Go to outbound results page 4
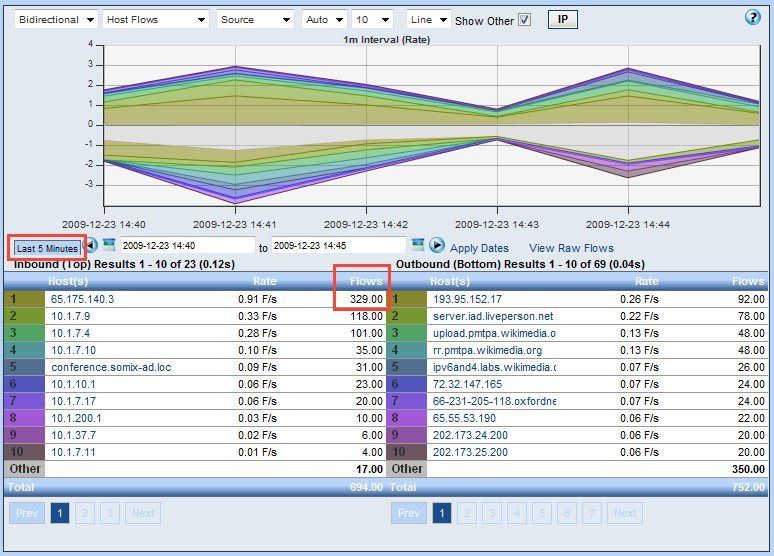Screen dimensions: 774x556 (x=517, y=513)
